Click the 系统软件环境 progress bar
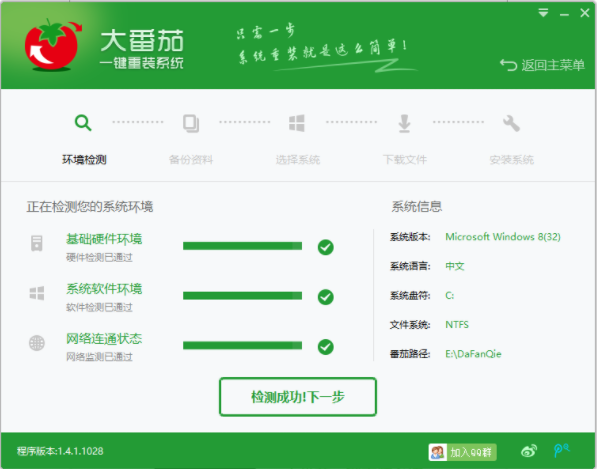The height and width of the screenshot is (469, 597). click(243, 296)
